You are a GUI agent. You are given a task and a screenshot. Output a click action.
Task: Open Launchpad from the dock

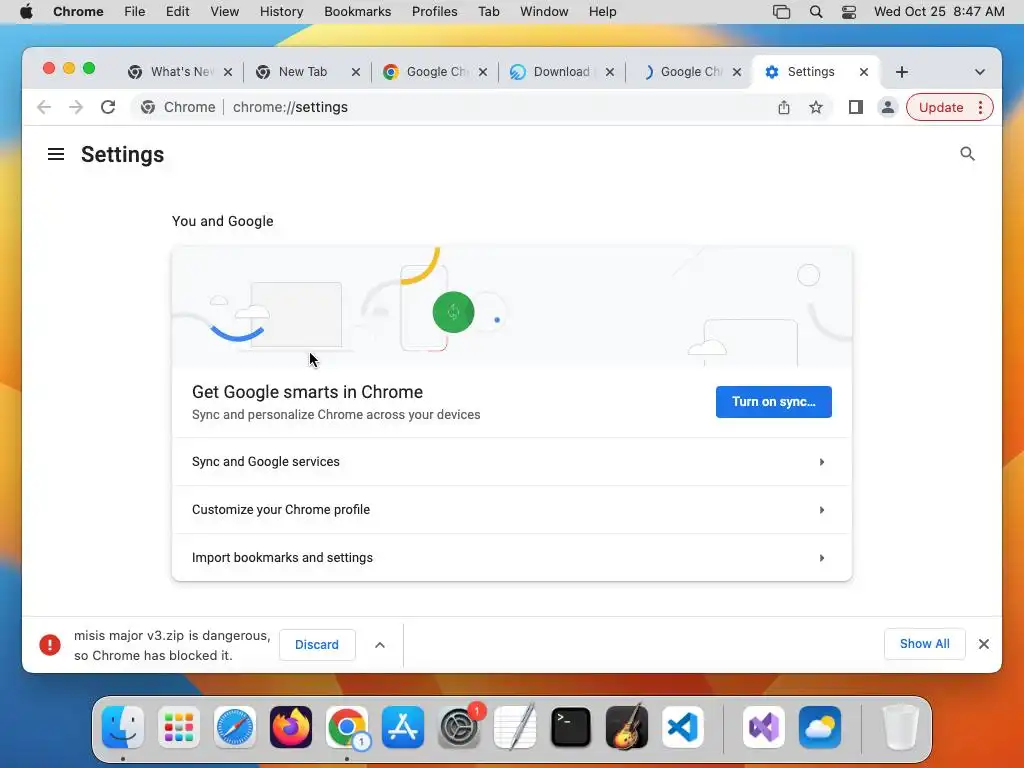click(179, 727)
